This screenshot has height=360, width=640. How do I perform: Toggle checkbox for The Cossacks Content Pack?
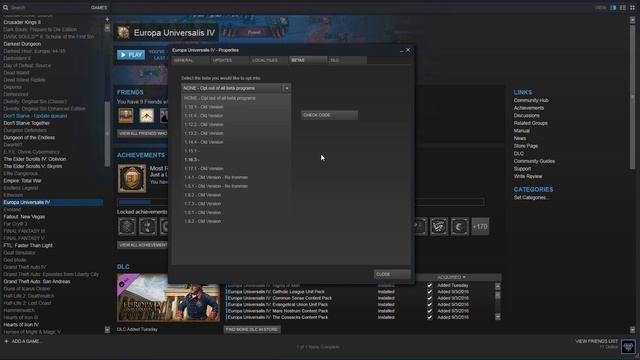pyautogui.click(x=429, y=317)
